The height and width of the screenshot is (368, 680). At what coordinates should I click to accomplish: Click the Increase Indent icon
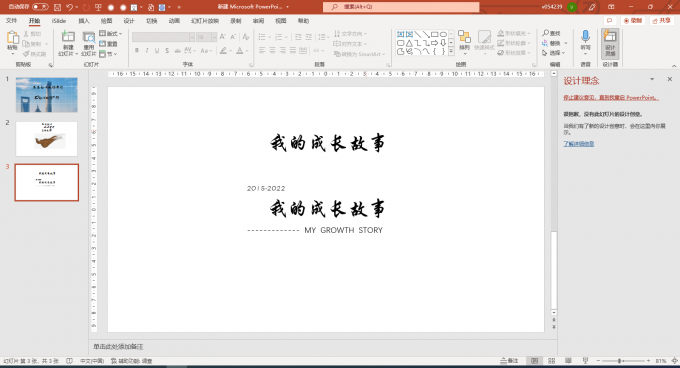(x=308, y=37)
